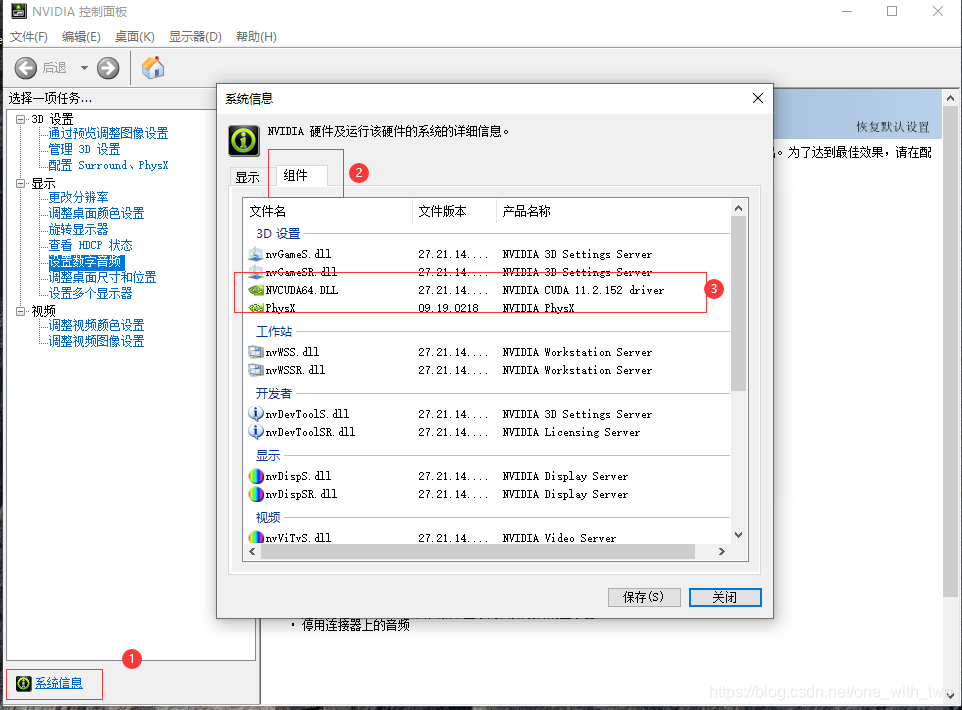Sort by 文件版本 column header

(454, 211)
